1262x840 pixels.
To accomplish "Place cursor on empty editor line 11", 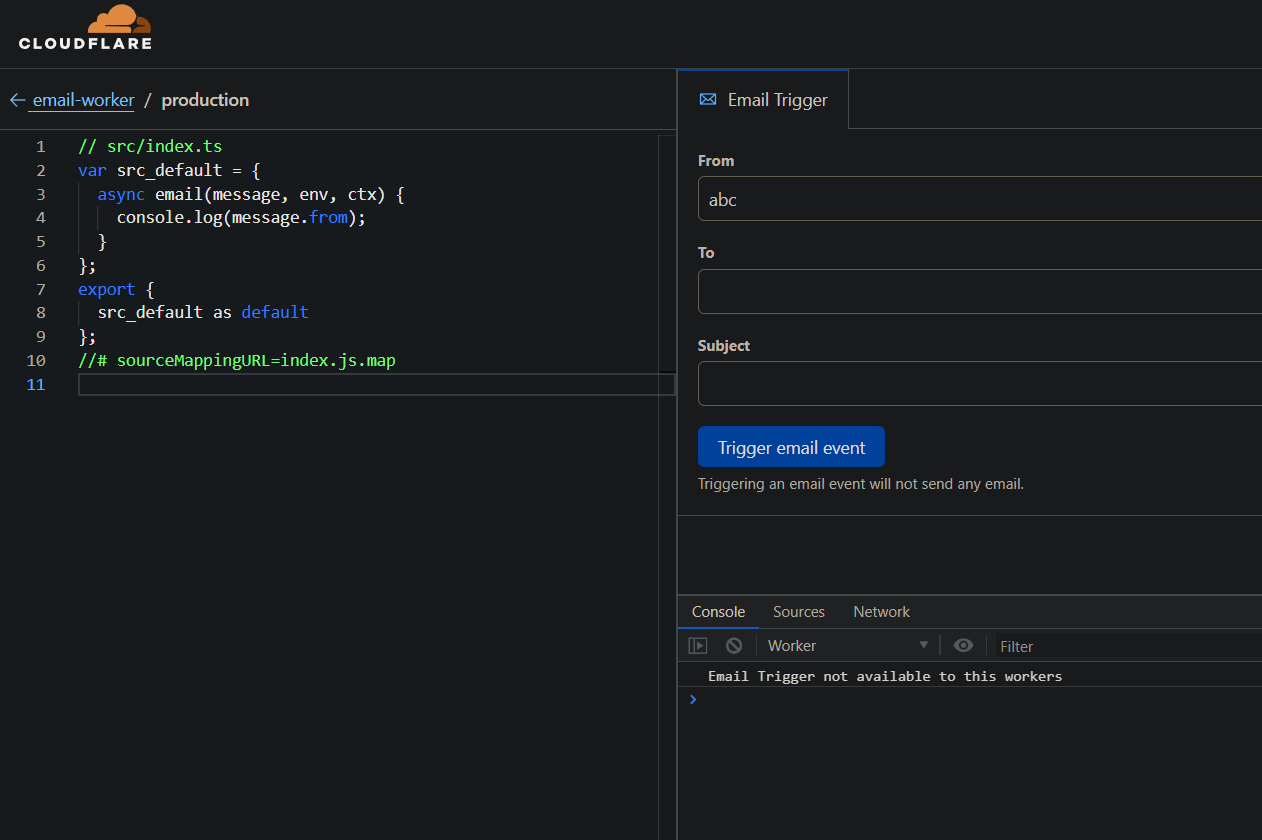I will point(370,385).
